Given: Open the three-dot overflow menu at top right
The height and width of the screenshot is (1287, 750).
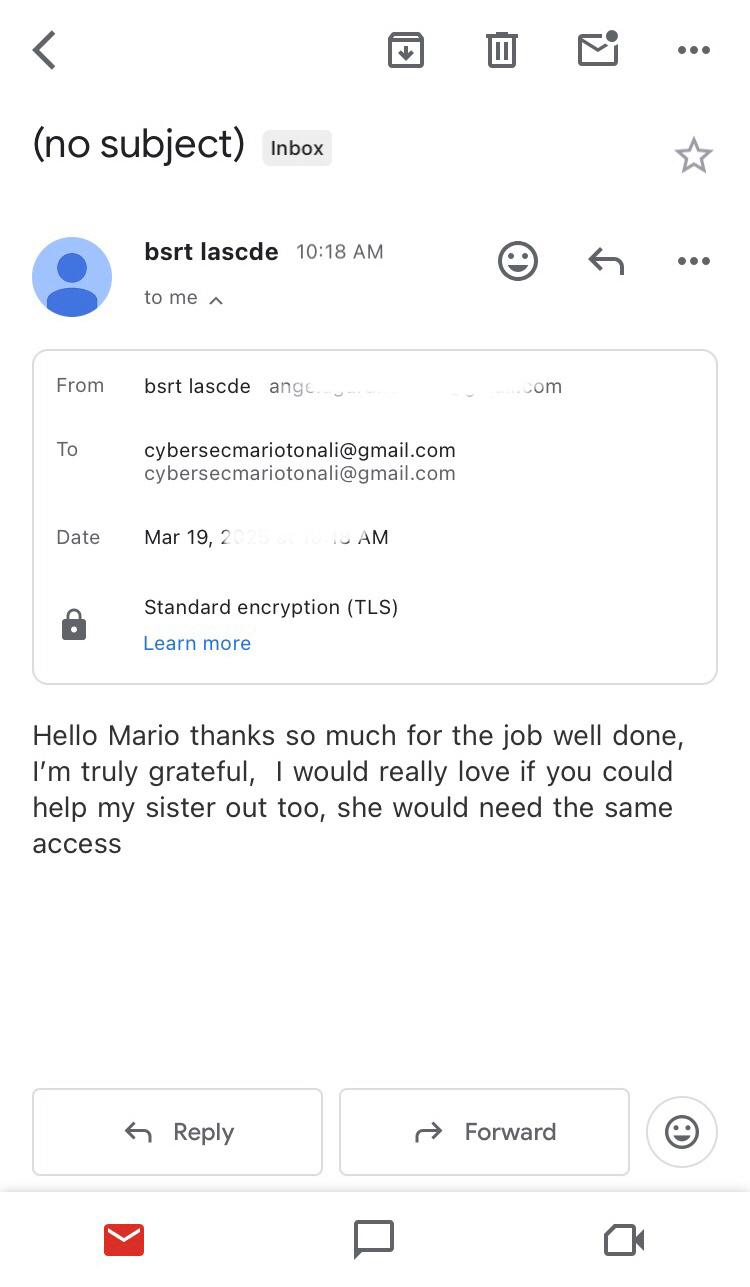Looking at the screenshot, I should click(693, 49).
